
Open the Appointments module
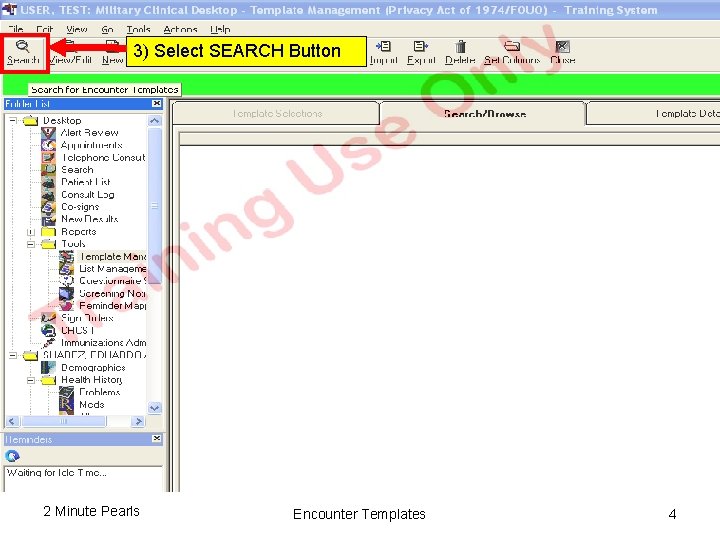(x=91, y=145)
